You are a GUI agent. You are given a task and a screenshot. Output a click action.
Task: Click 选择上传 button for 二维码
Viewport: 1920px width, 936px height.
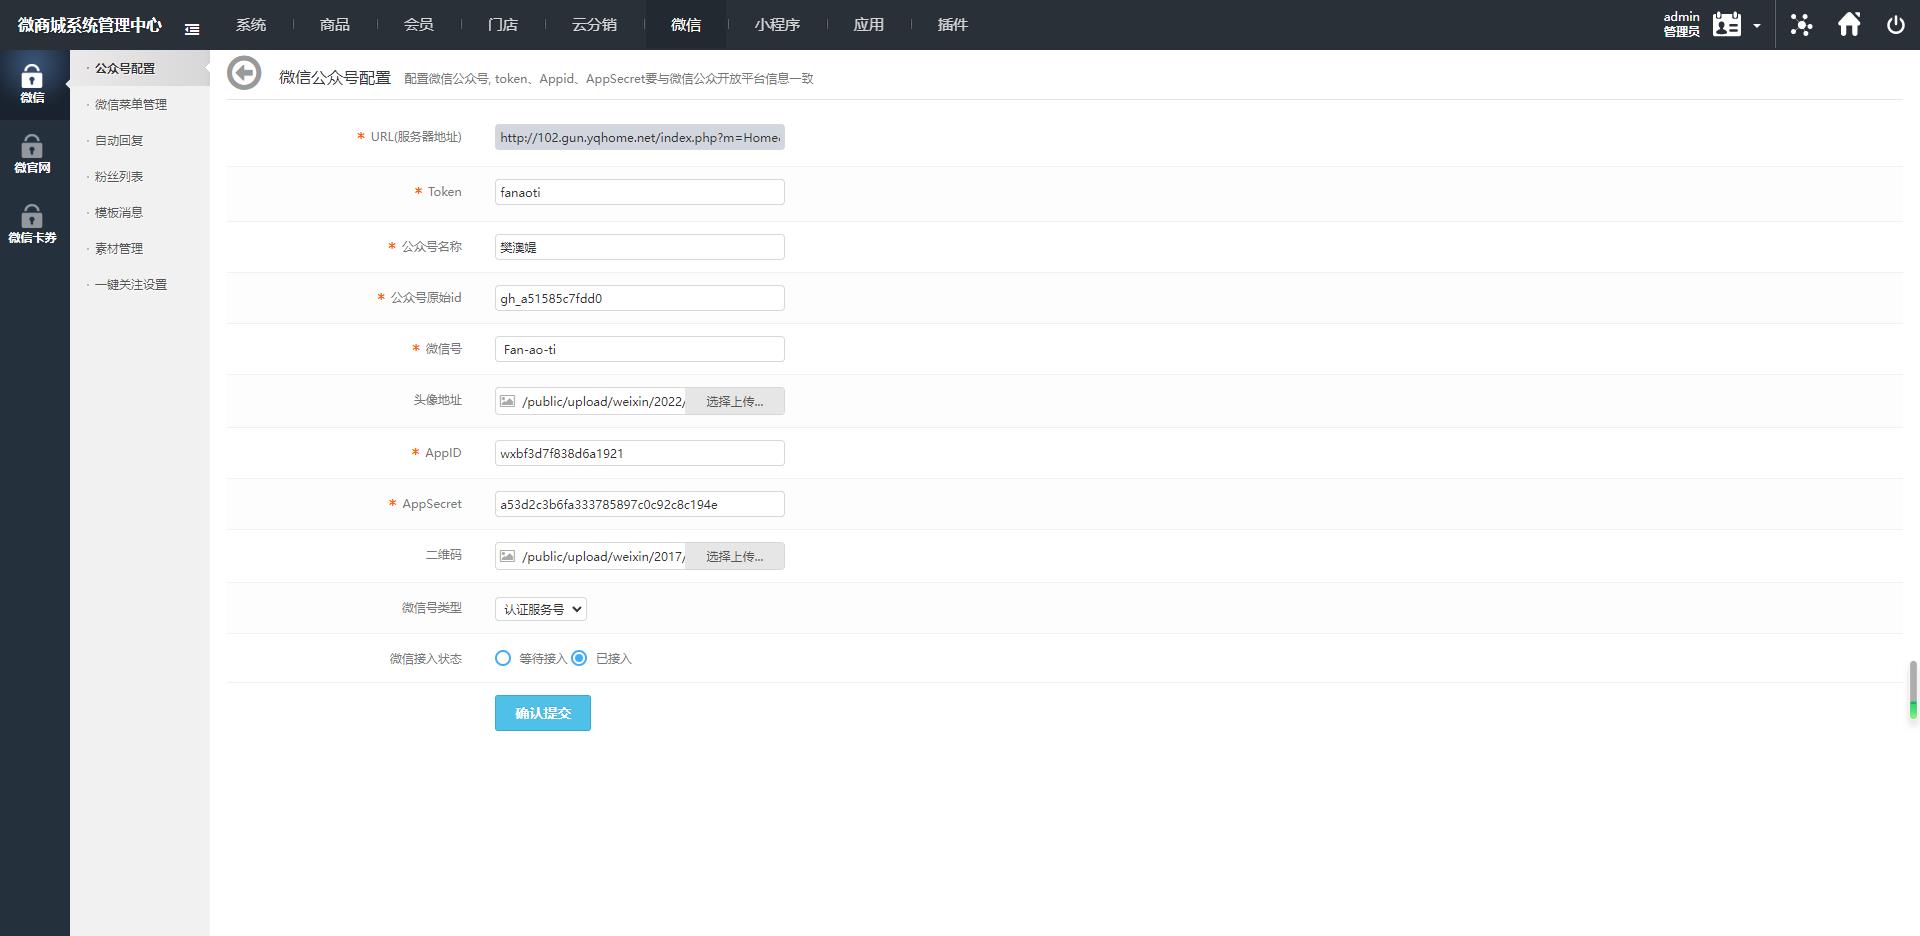[x=735, y=556]
